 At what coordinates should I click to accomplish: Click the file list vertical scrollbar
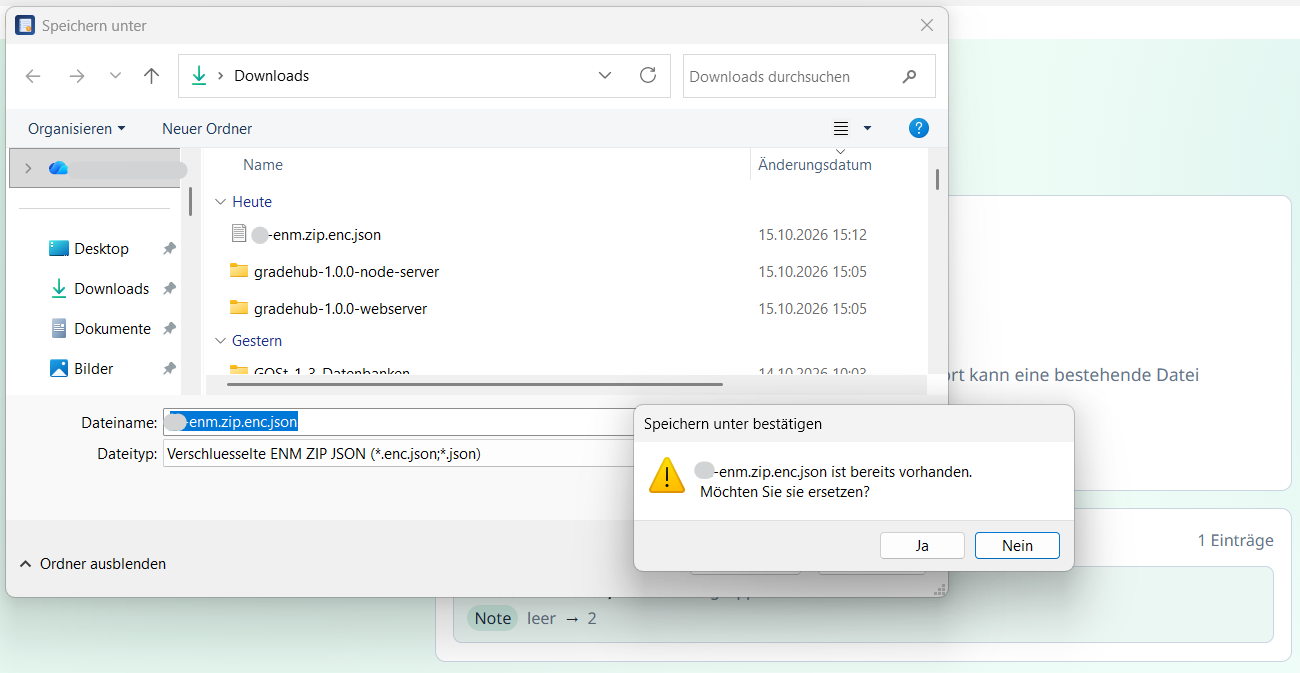tap(937, 179)
